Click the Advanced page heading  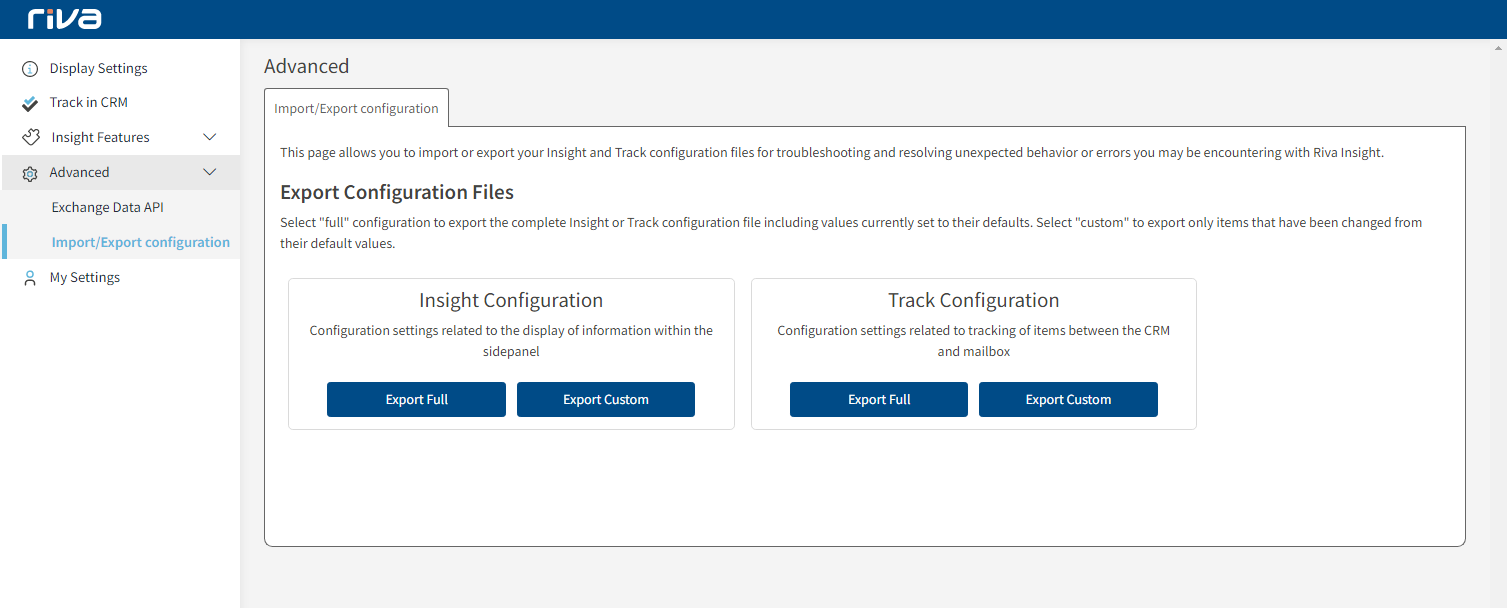point(307,66)
